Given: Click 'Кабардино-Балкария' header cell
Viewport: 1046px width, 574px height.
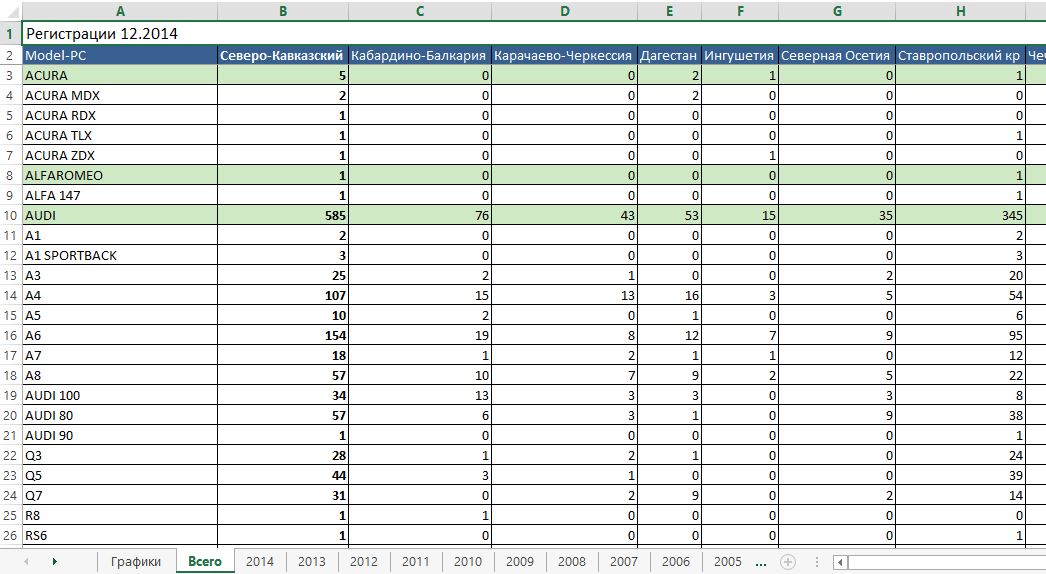Looking at the screenshot, I should pos(420,55).
